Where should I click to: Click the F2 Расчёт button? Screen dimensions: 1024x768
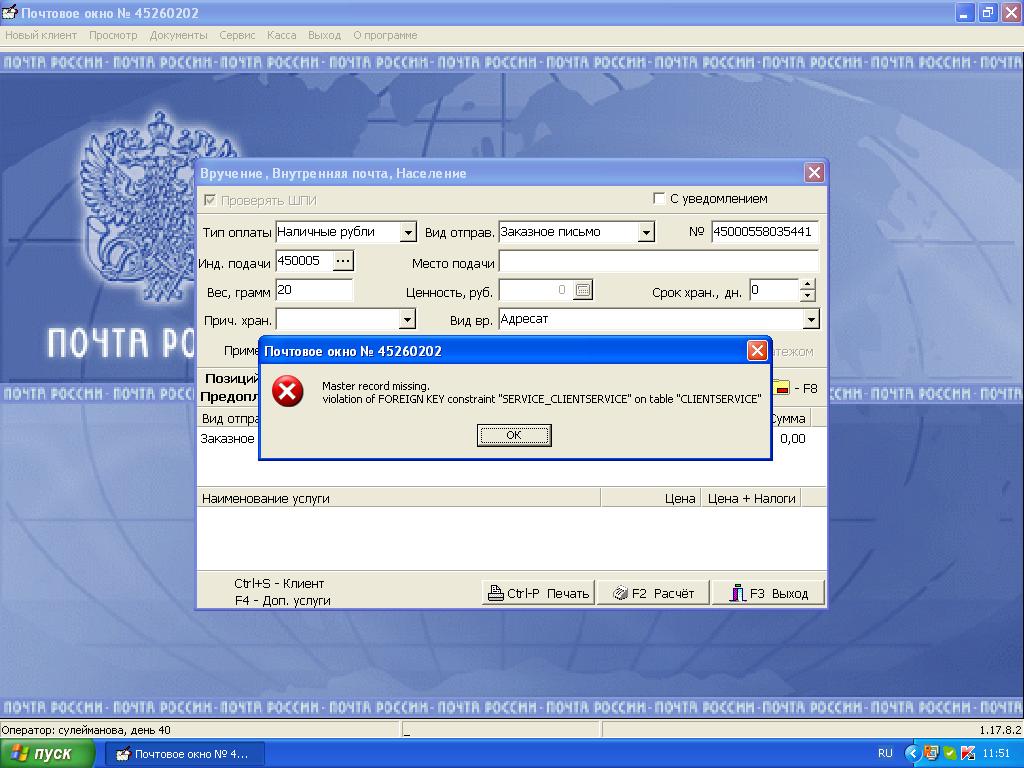(653, 593)
